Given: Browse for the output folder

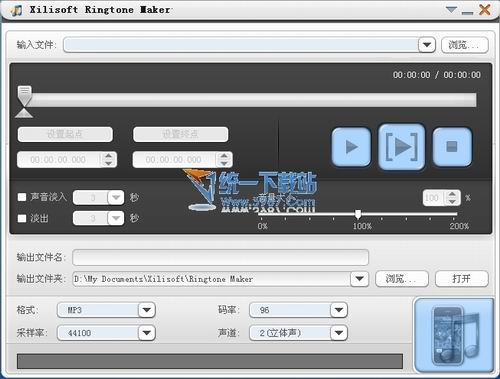Looking at the screenshot, I should [402, 279].
